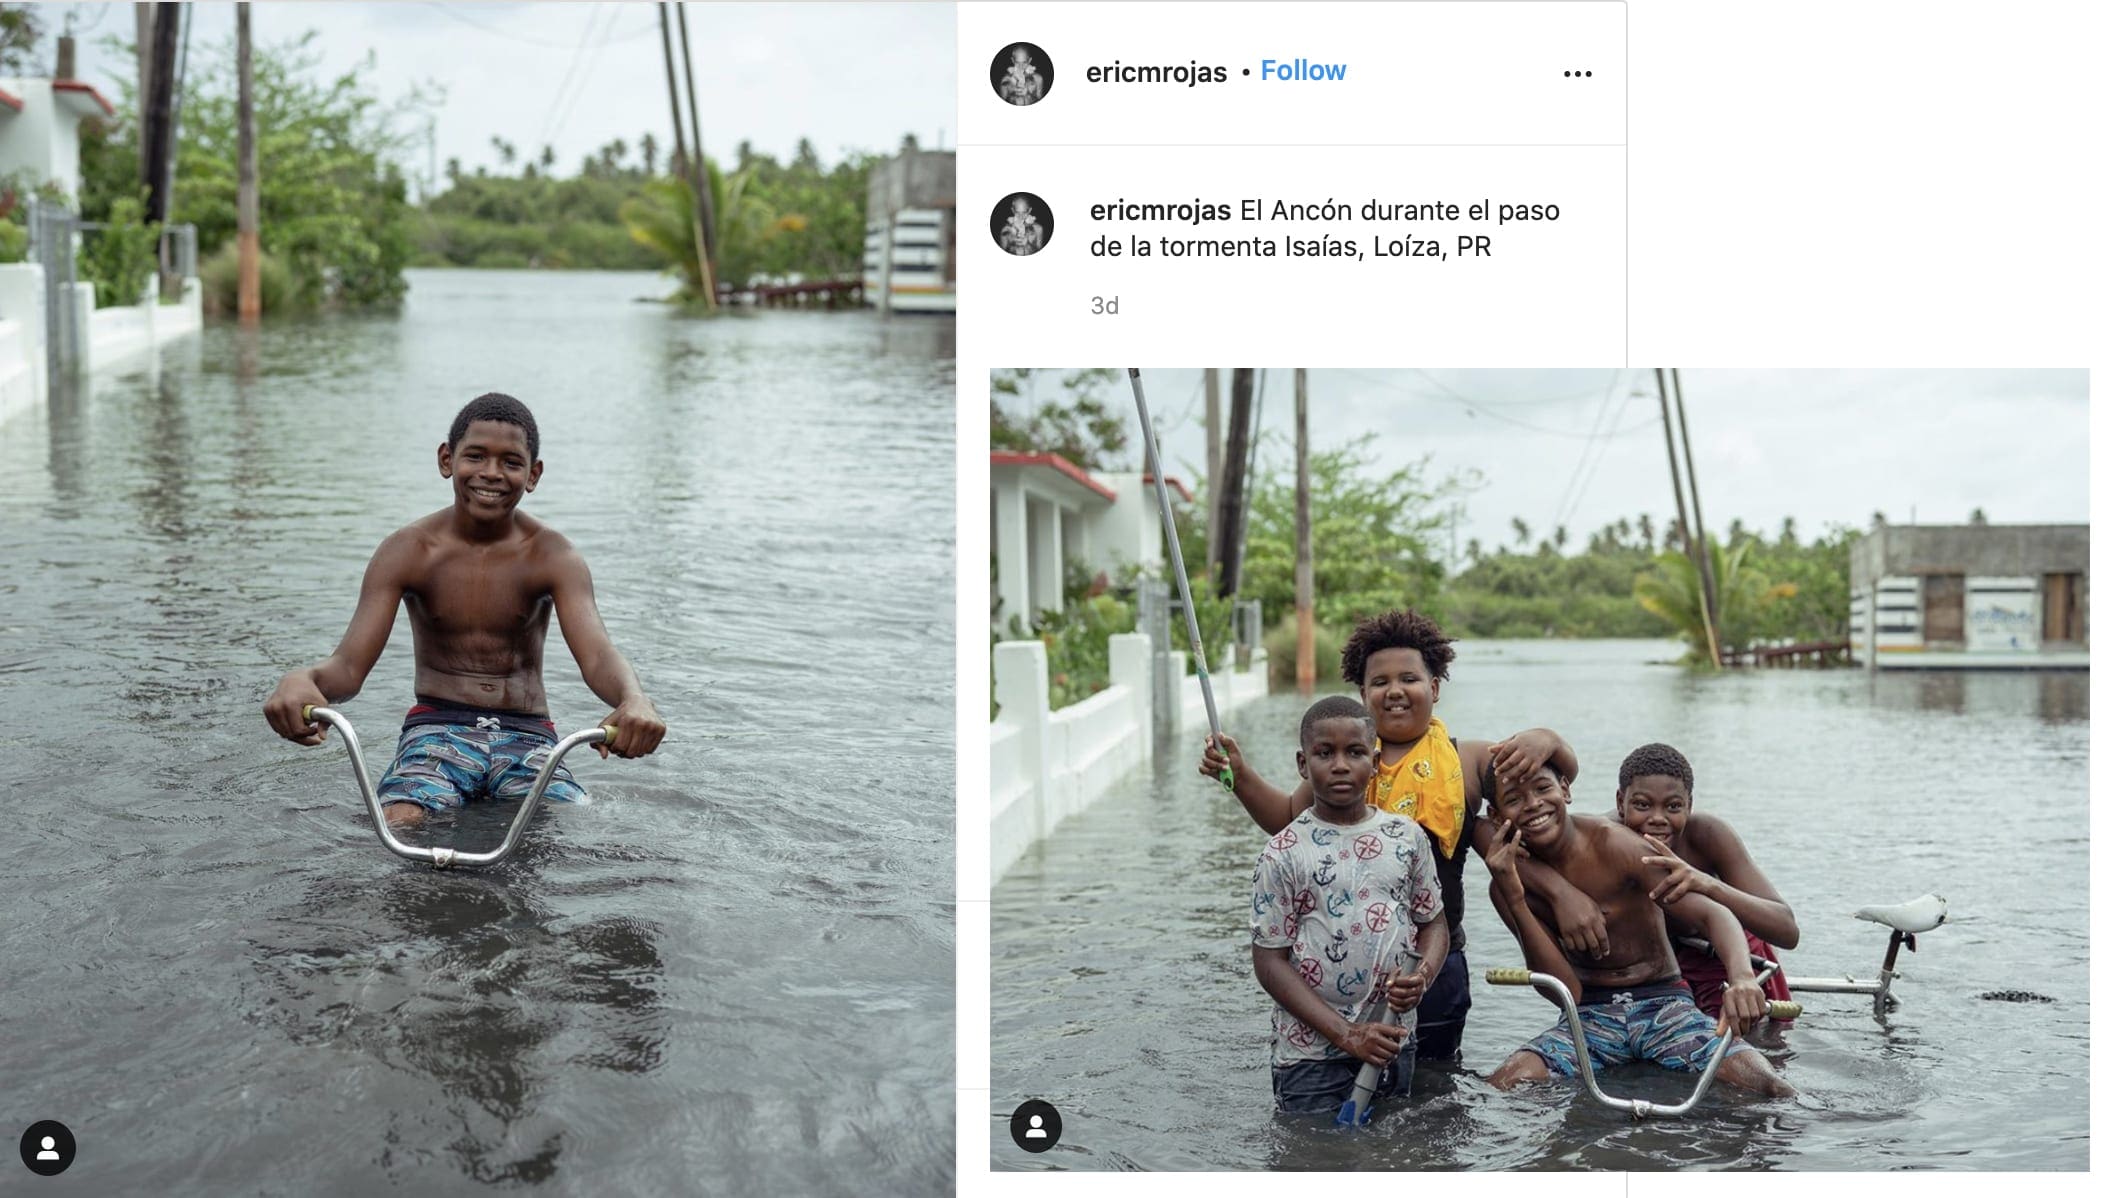Screen dimensions: 2122x1198
Task: Click the 3d timestamp under the caption
Action: pyautogui.click(x=1104, y=306)
